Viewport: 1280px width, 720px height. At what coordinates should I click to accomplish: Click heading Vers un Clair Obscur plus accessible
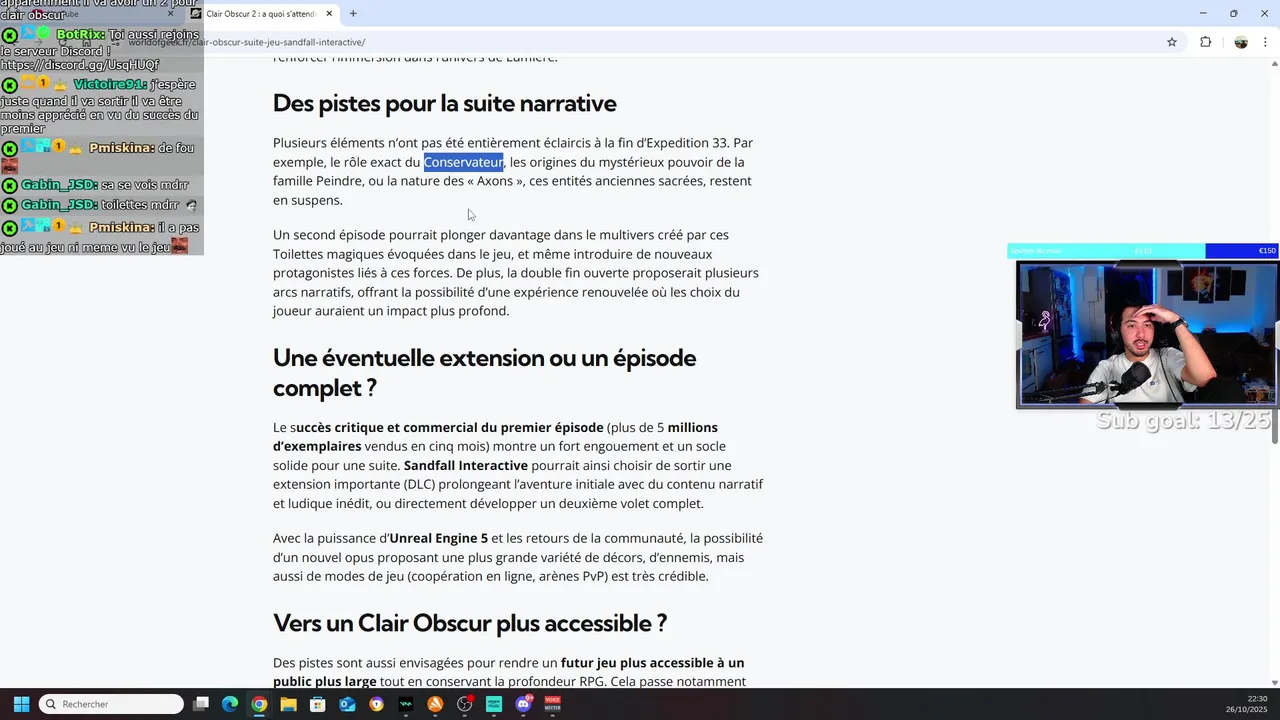pos(470,623)
